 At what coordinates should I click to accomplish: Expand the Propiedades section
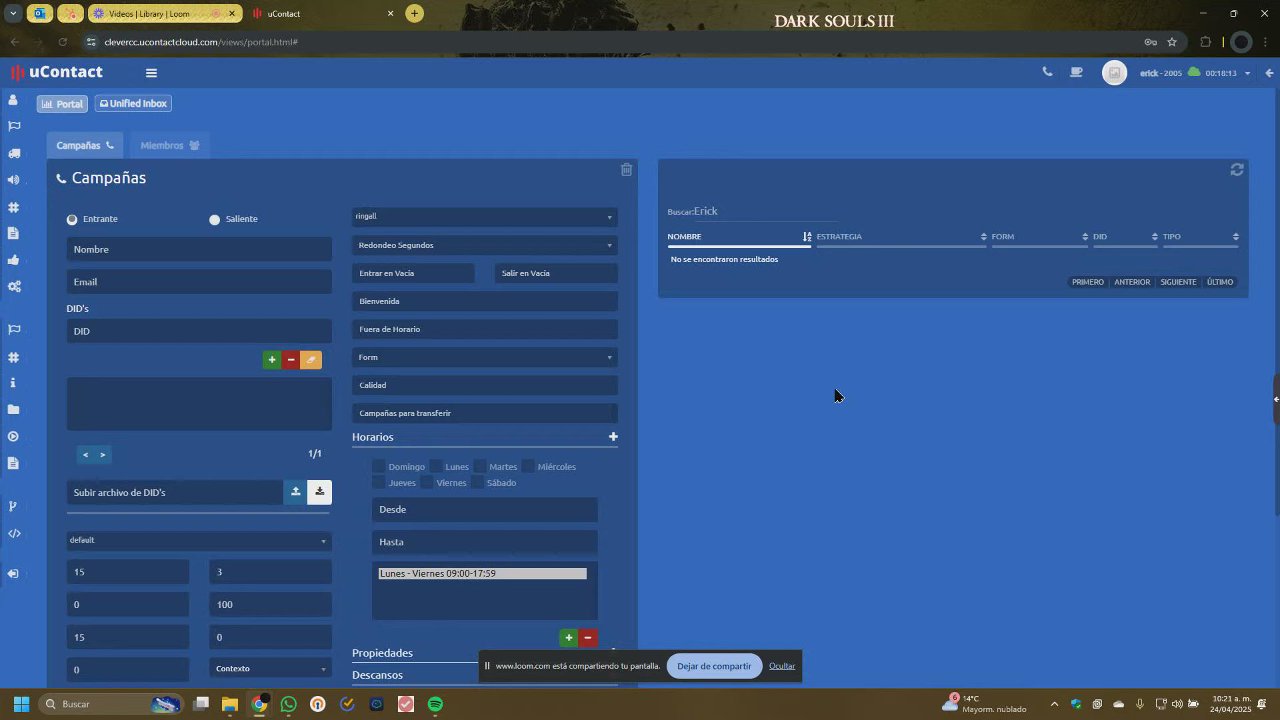coord(382,653)
